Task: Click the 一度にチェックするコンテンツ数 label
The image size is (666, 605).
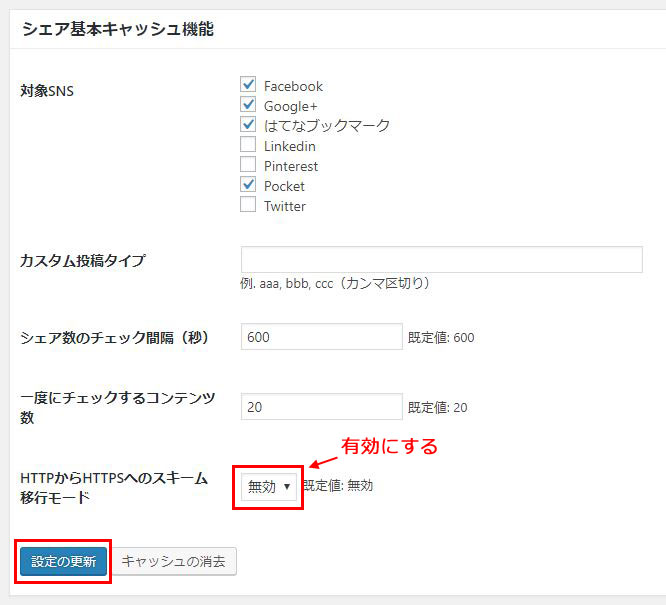Action: tap(118, 408)
